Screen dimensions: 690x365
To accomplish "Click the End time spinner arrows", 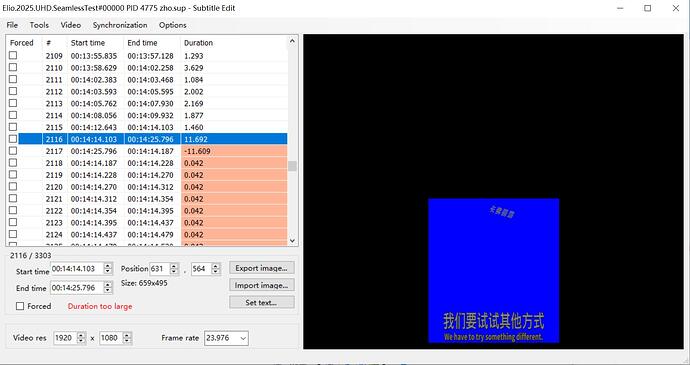I will (108, 288).
